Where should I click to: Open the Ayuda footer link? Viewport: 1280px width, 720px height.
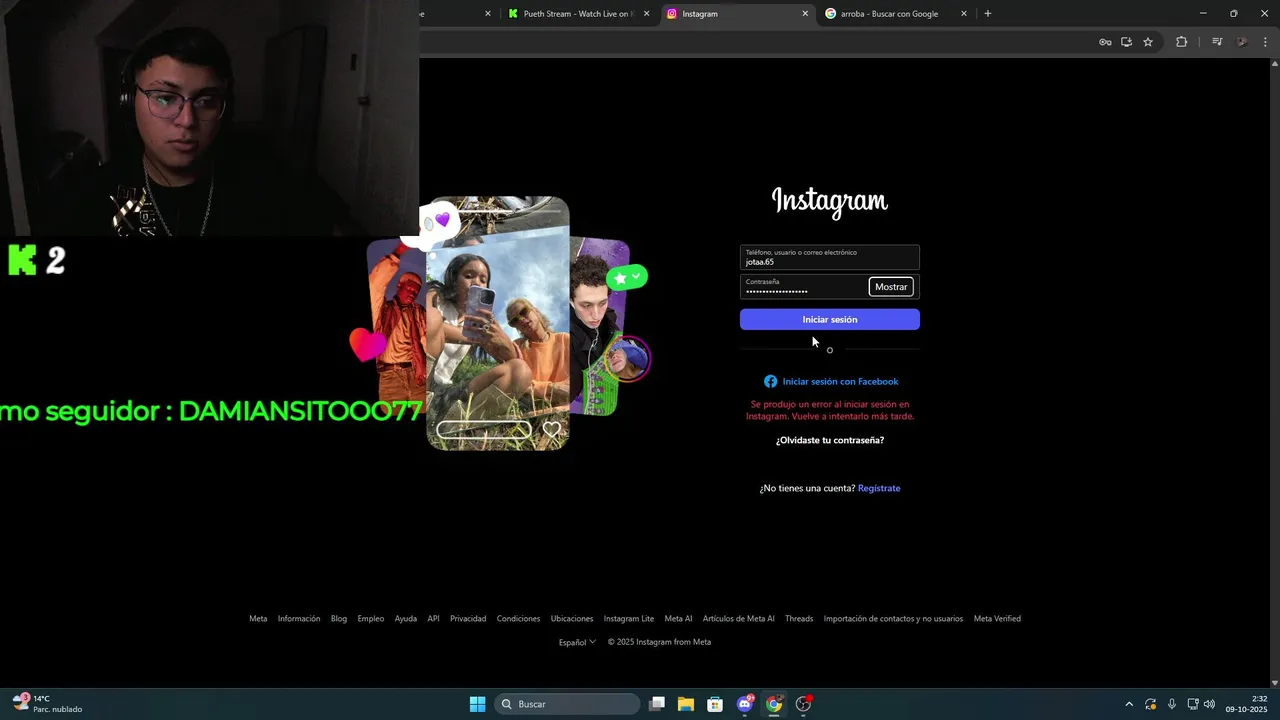tap(405, 618)
